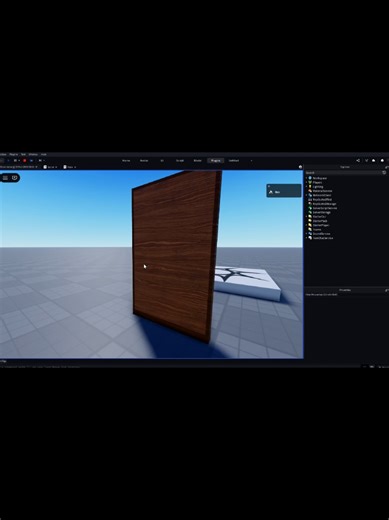Open the Window menu
This screenshot has width=389, height=520.
(33, 154)
